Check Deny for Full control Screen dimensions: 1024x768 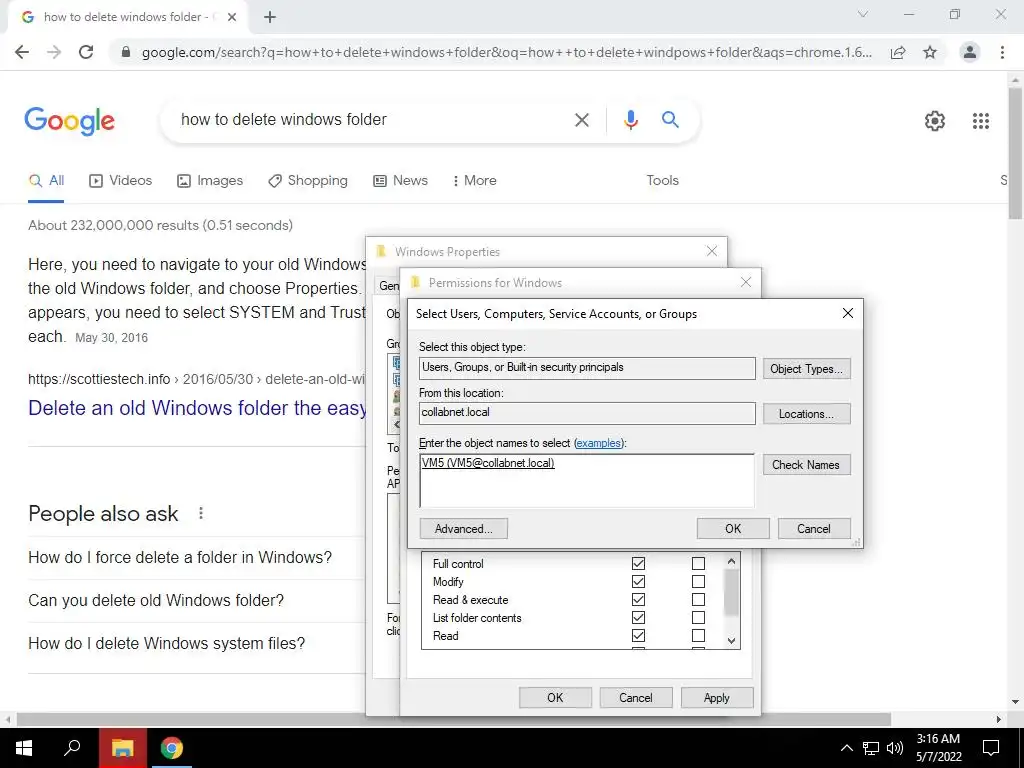[698, 563]
